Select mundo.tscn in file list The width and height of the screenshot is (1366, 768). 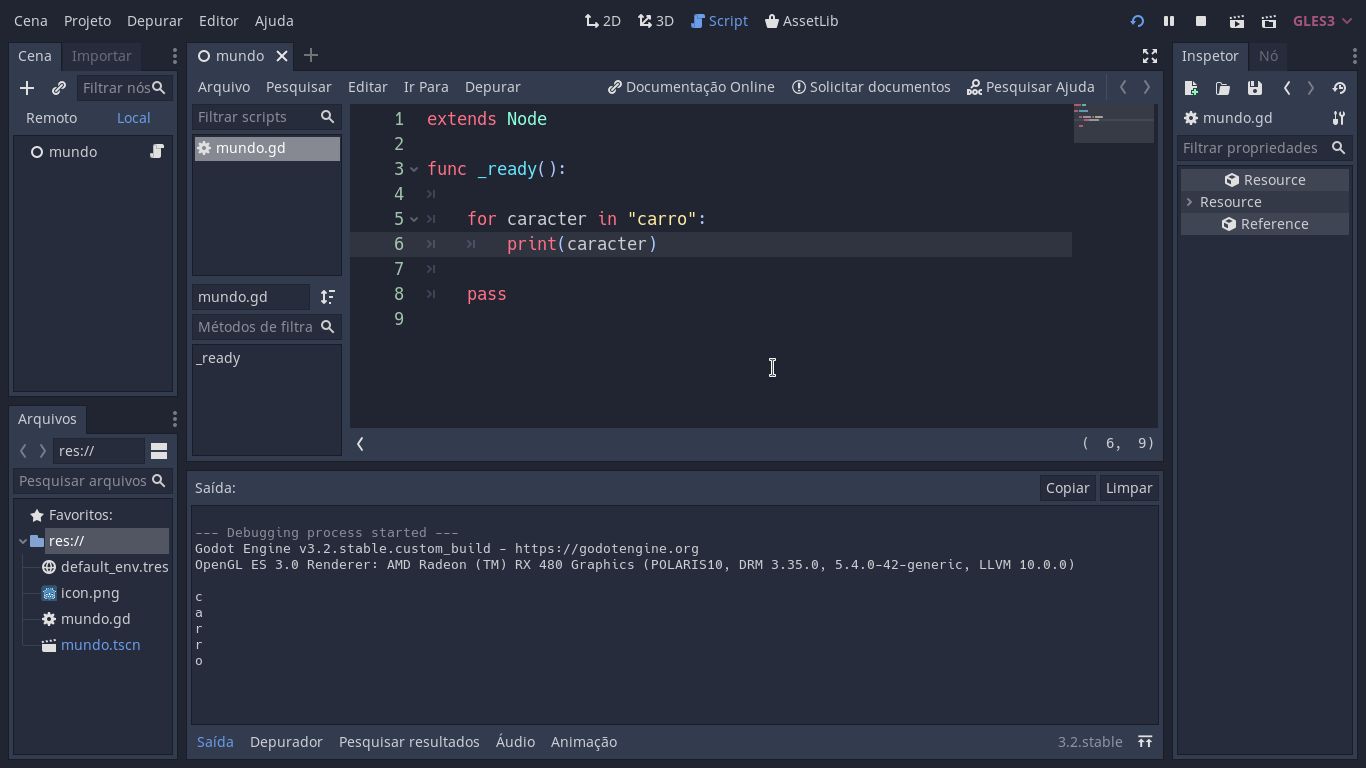(100, 645)
